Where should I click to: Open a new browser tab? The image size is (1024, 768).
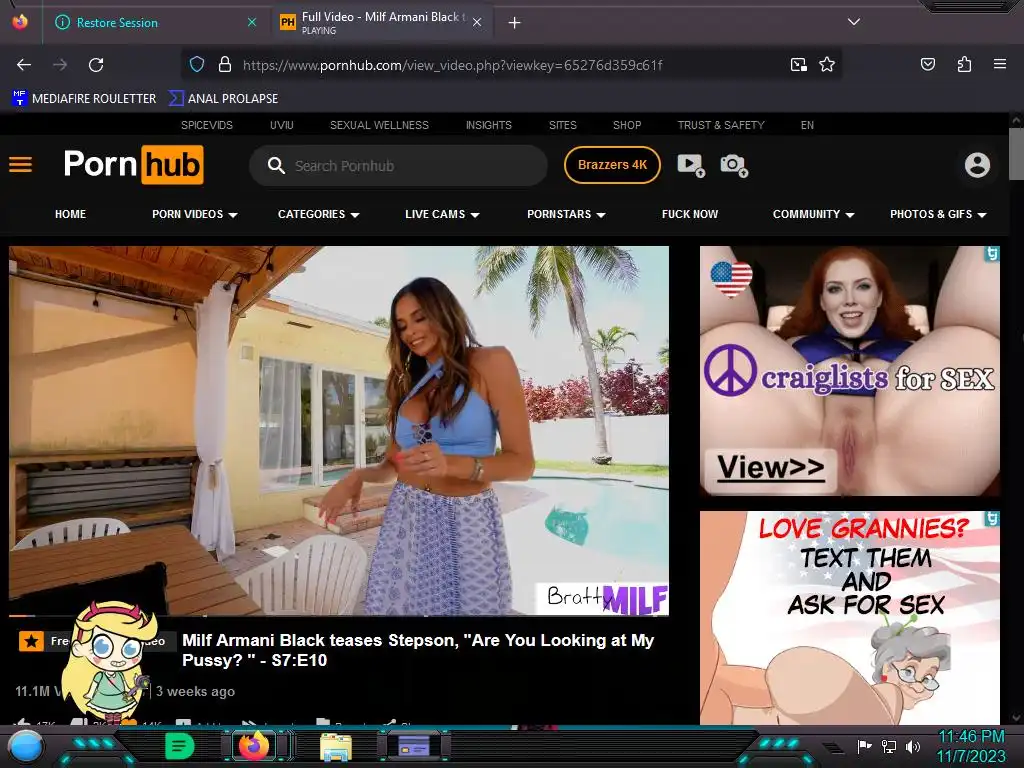click(515, 23)
